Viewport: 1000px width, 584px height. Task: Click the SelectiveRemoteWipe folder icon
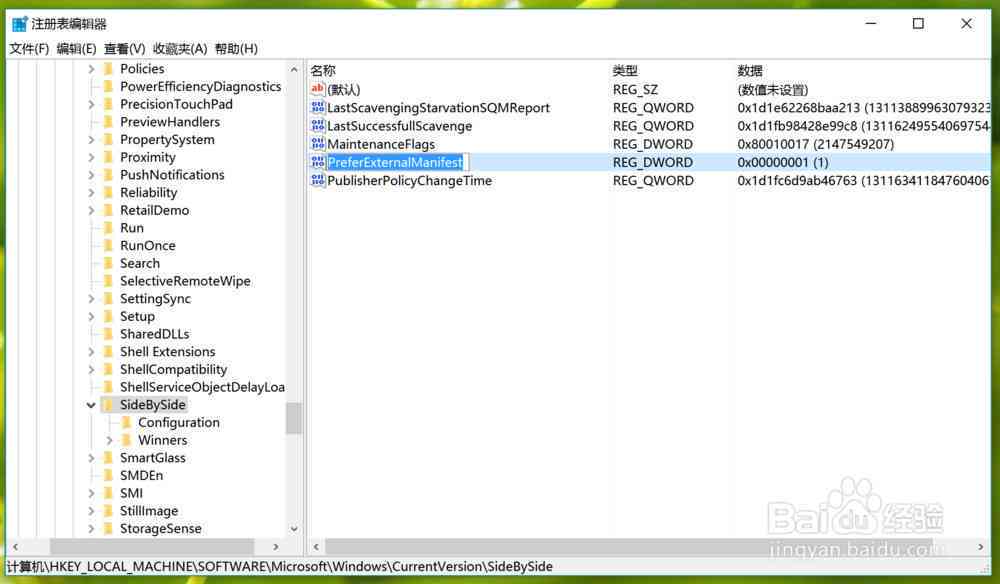pos(108,281)
